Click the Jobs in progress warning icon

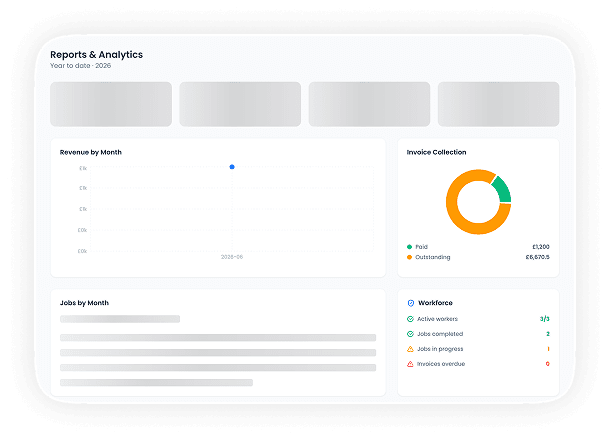coord(410,349)
